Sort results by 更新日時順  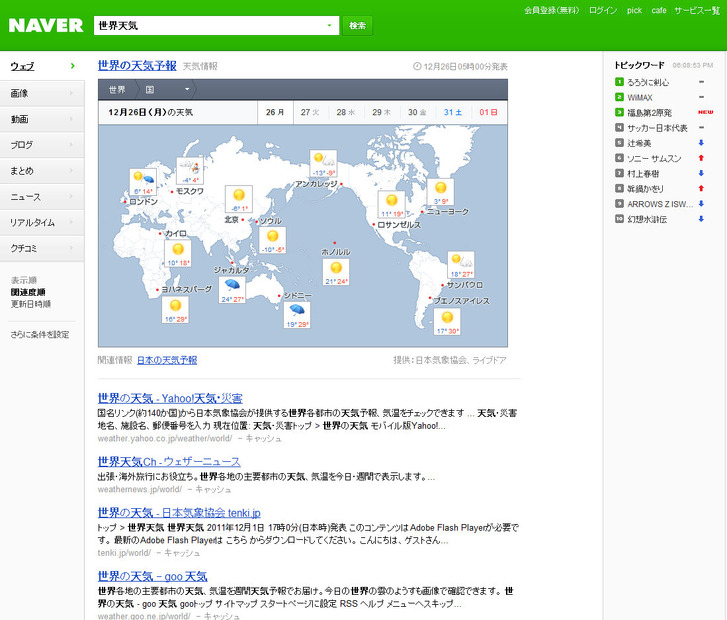tap(31, 304)
